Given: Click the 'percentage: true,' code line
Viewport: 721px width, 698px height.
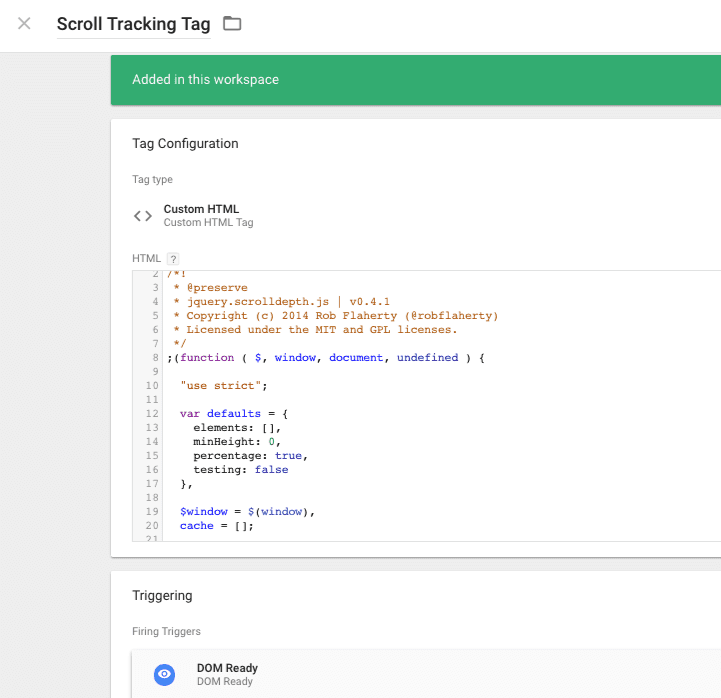Looking at the screenshot, I should point(250,456).
